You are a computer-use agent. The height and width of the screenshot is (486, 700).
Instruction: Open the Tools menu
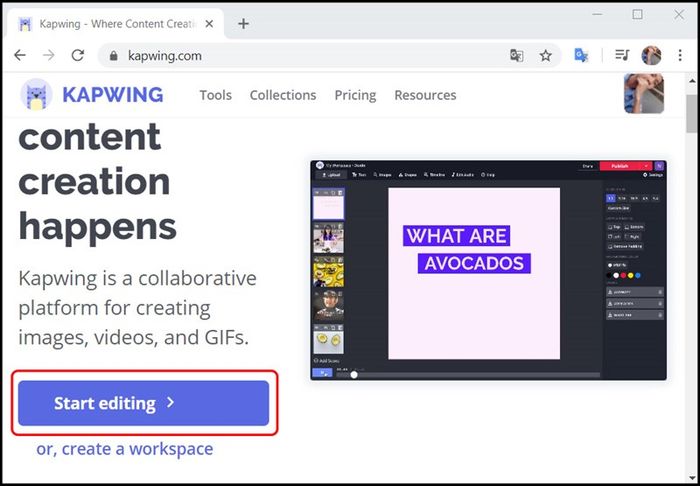point(216,95)
